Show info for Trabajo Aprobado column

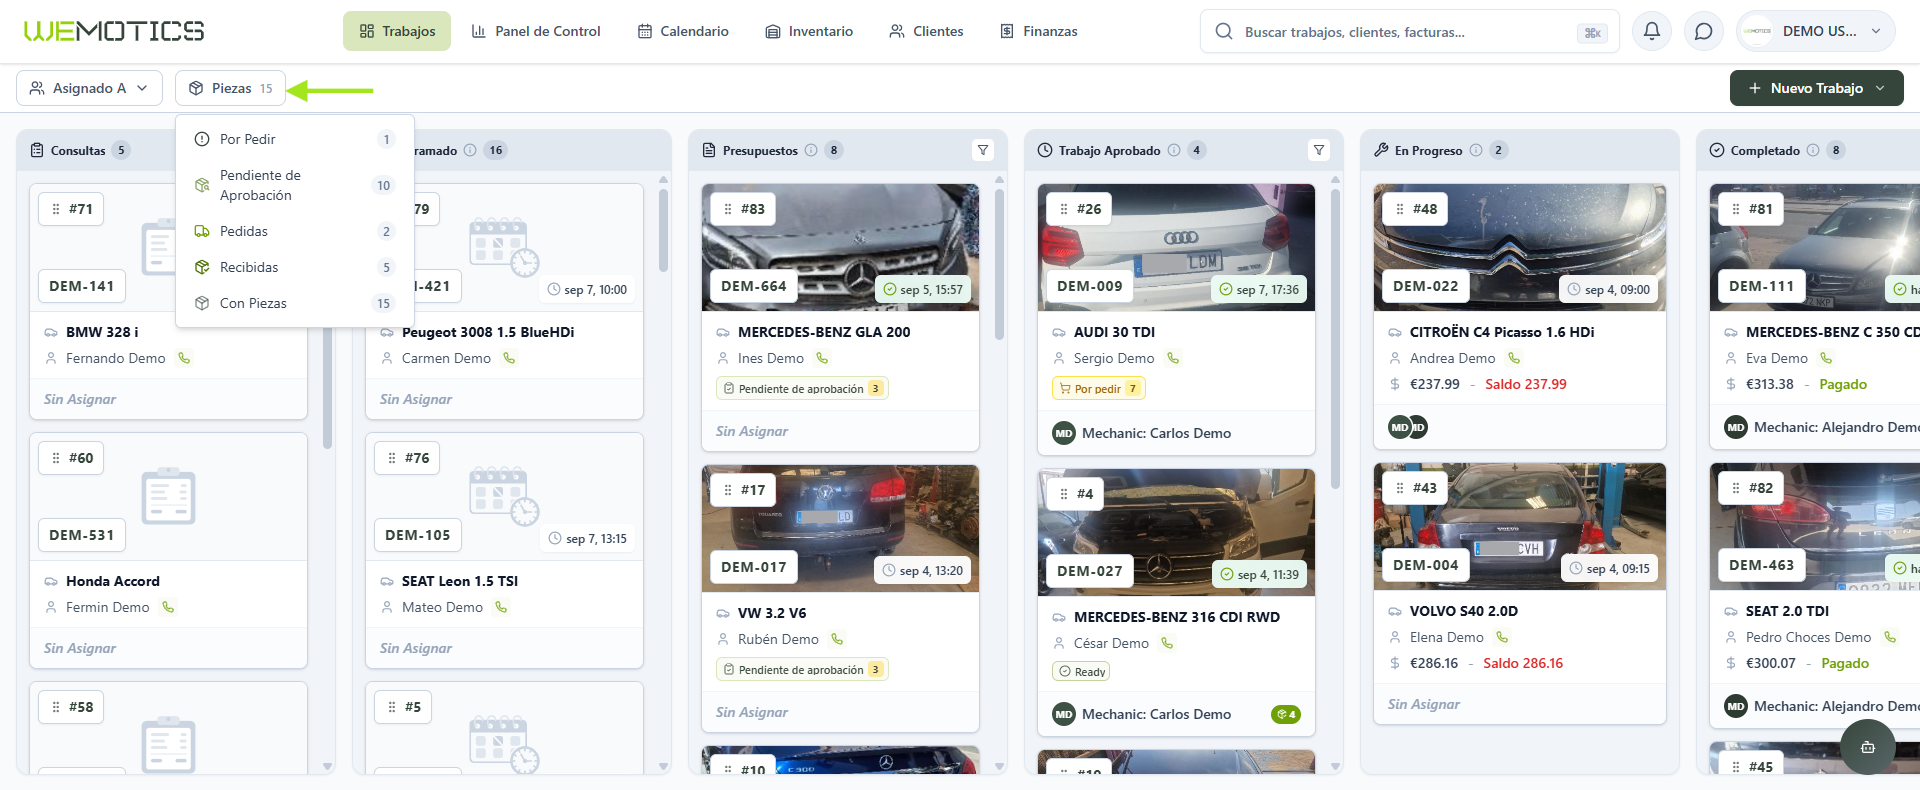pos(1174,150)
